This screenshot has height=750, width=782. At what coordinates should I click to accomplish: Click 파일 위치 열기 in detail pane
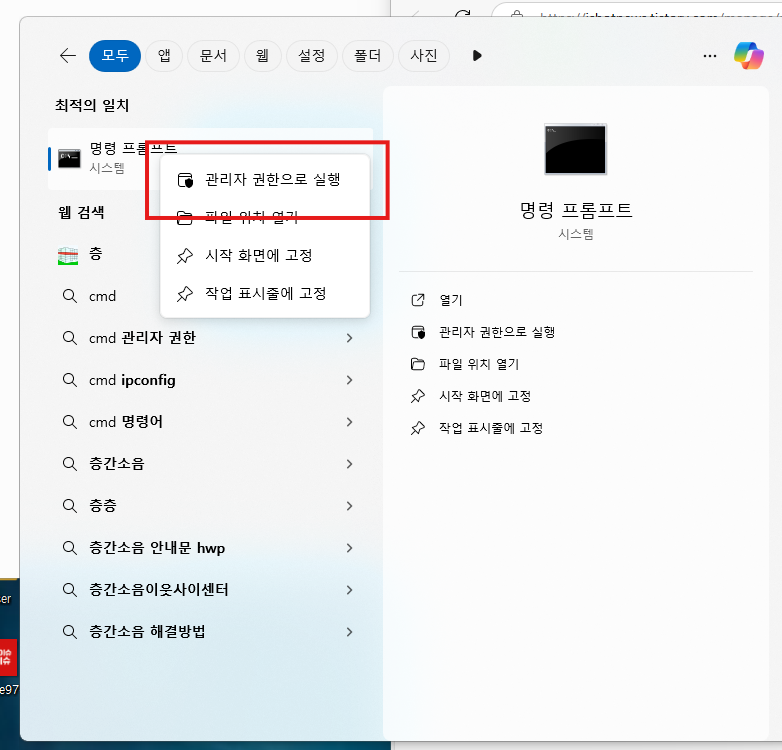tap(479, 364)
